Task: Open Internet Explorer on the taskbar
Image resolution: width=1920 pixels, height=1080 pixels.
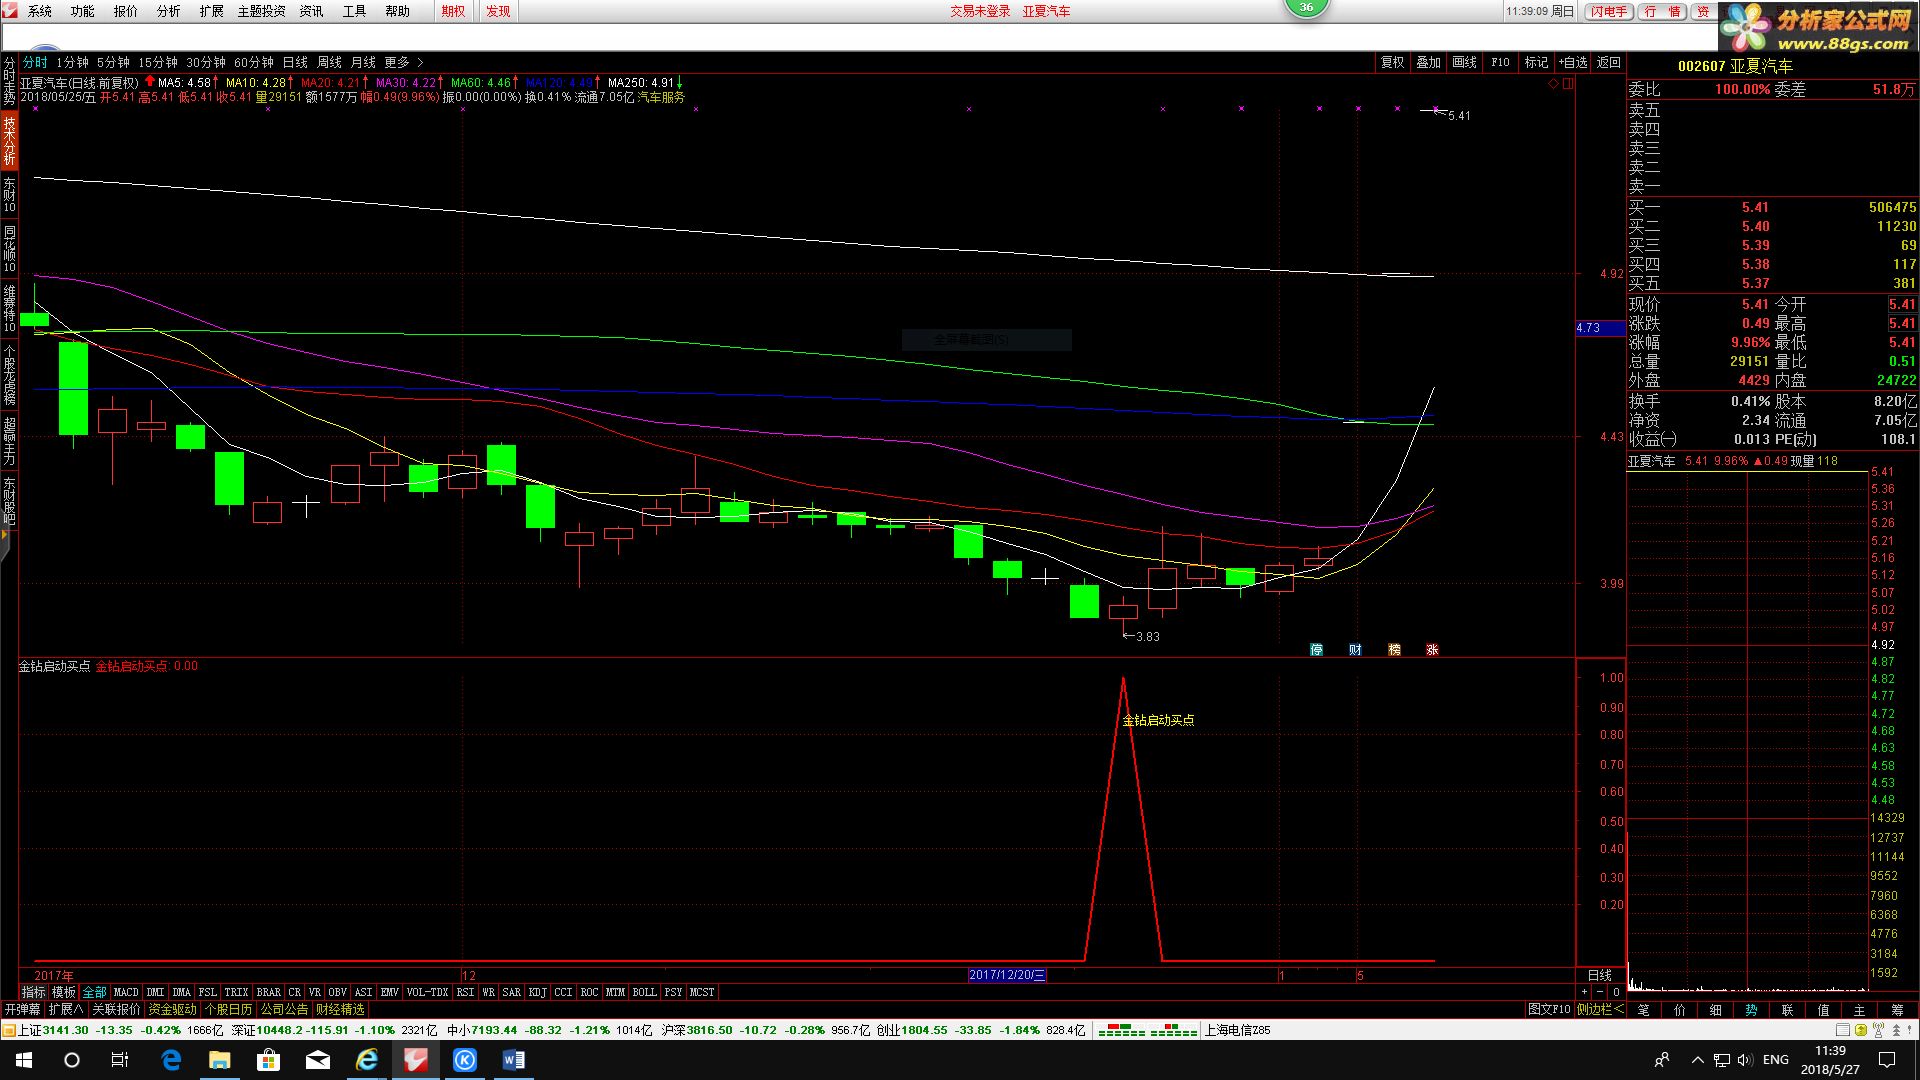Action: 366,1060
